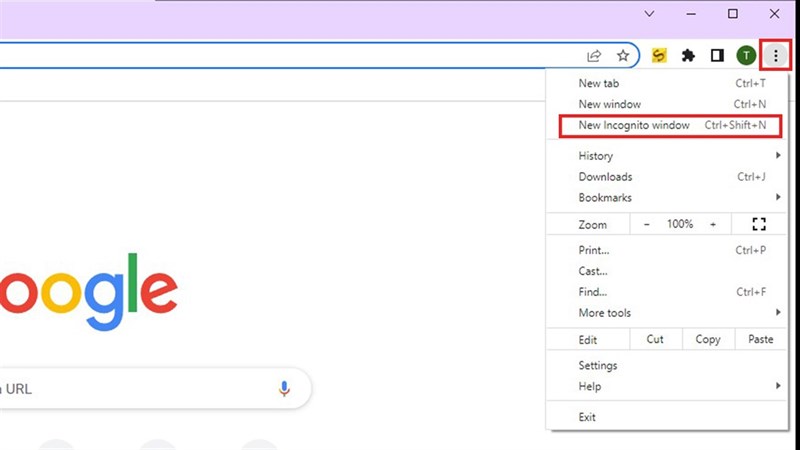
Task: Close the Chrome window
Action: [774, 14]
